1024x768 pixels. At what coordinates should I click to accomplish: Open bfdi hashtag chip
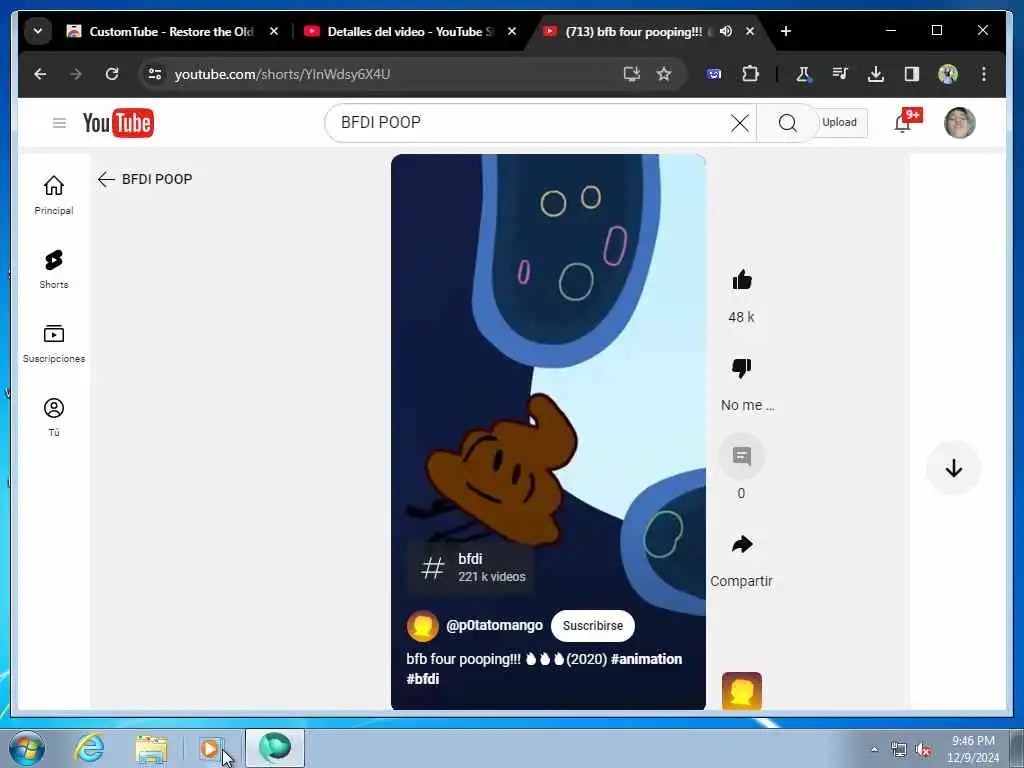472,568
